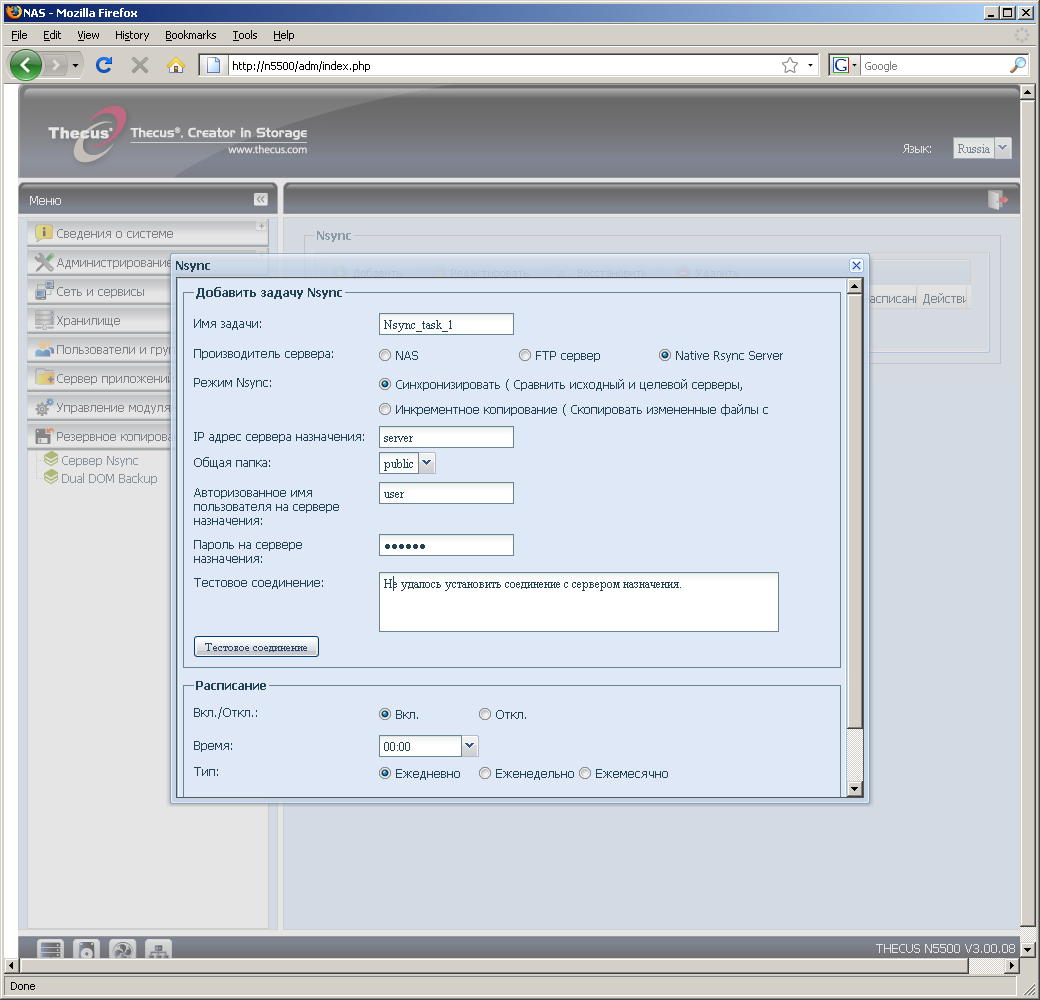Close the Nsync dialog with the X

856,265
